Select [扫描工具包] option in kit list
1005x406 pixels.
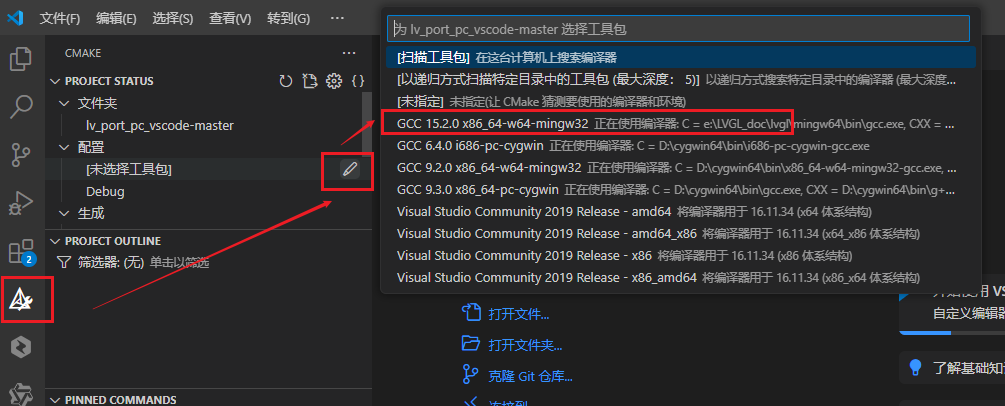point(681,57)
